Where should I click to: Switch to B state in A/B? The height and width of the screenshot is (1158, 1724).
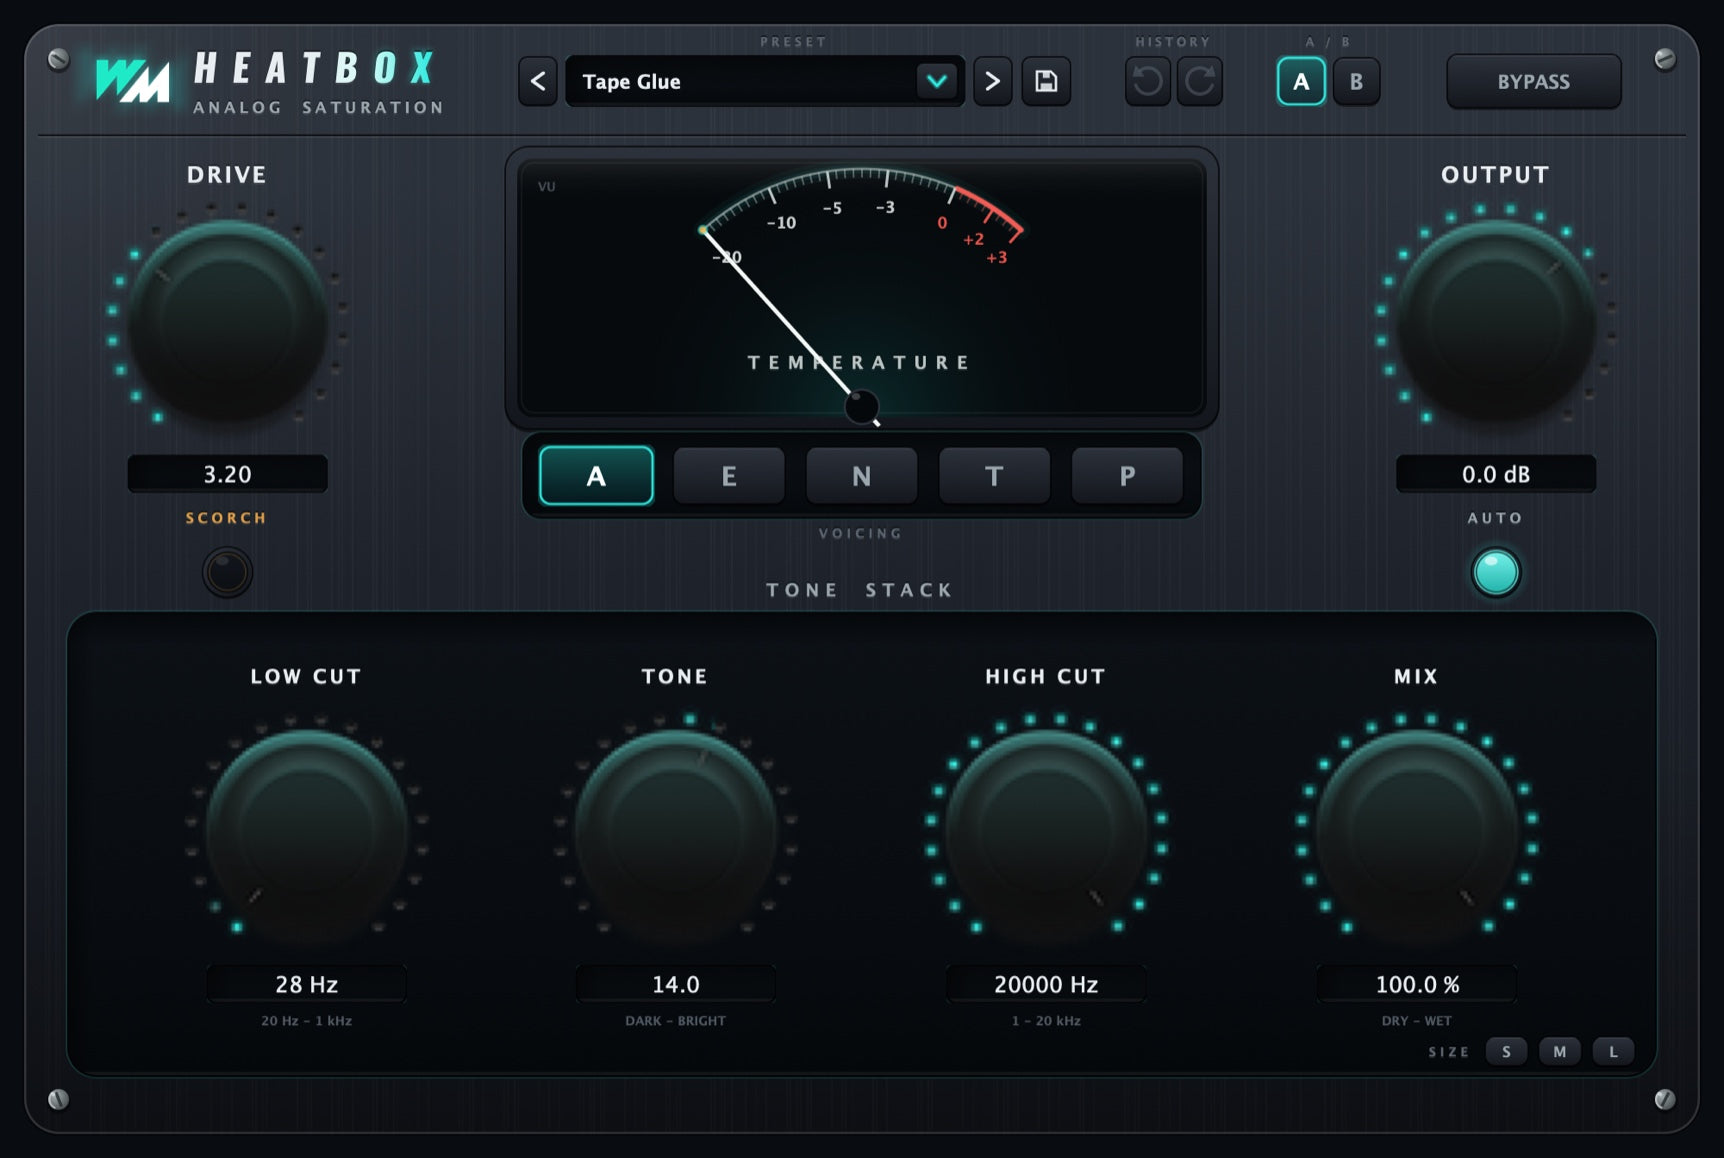point(1356,81)
